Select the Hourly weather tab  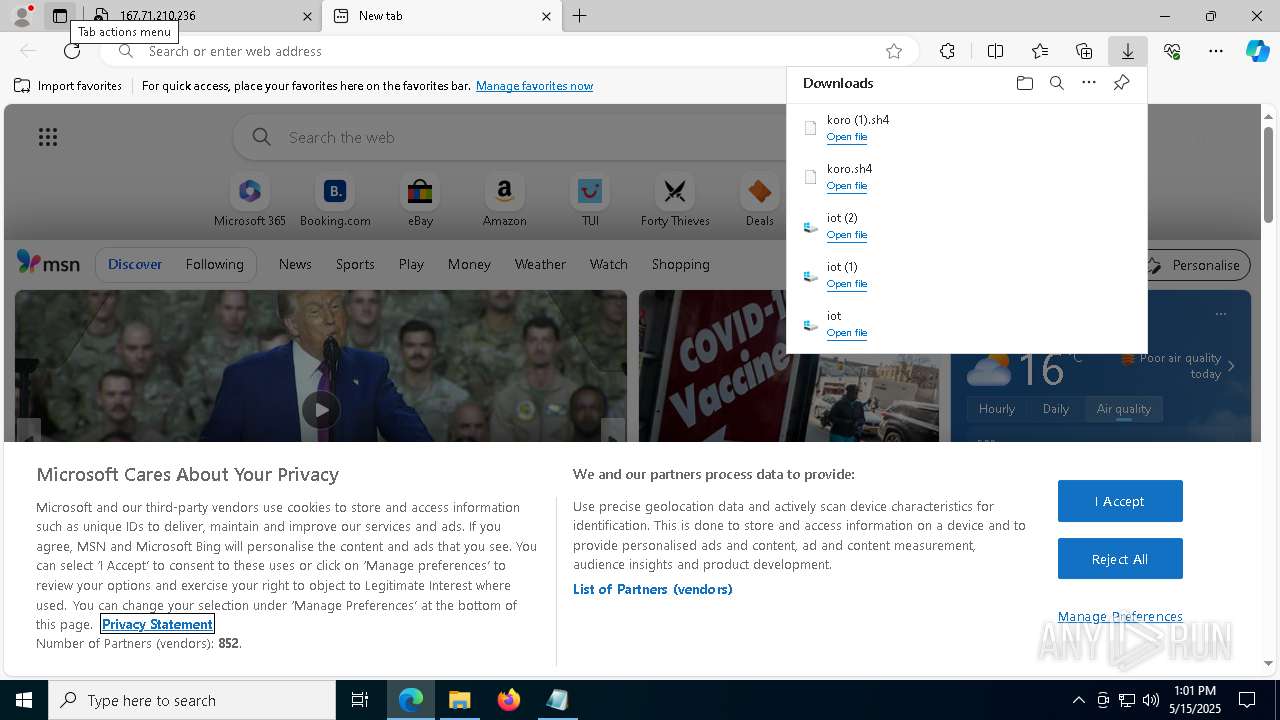[997, 408]
